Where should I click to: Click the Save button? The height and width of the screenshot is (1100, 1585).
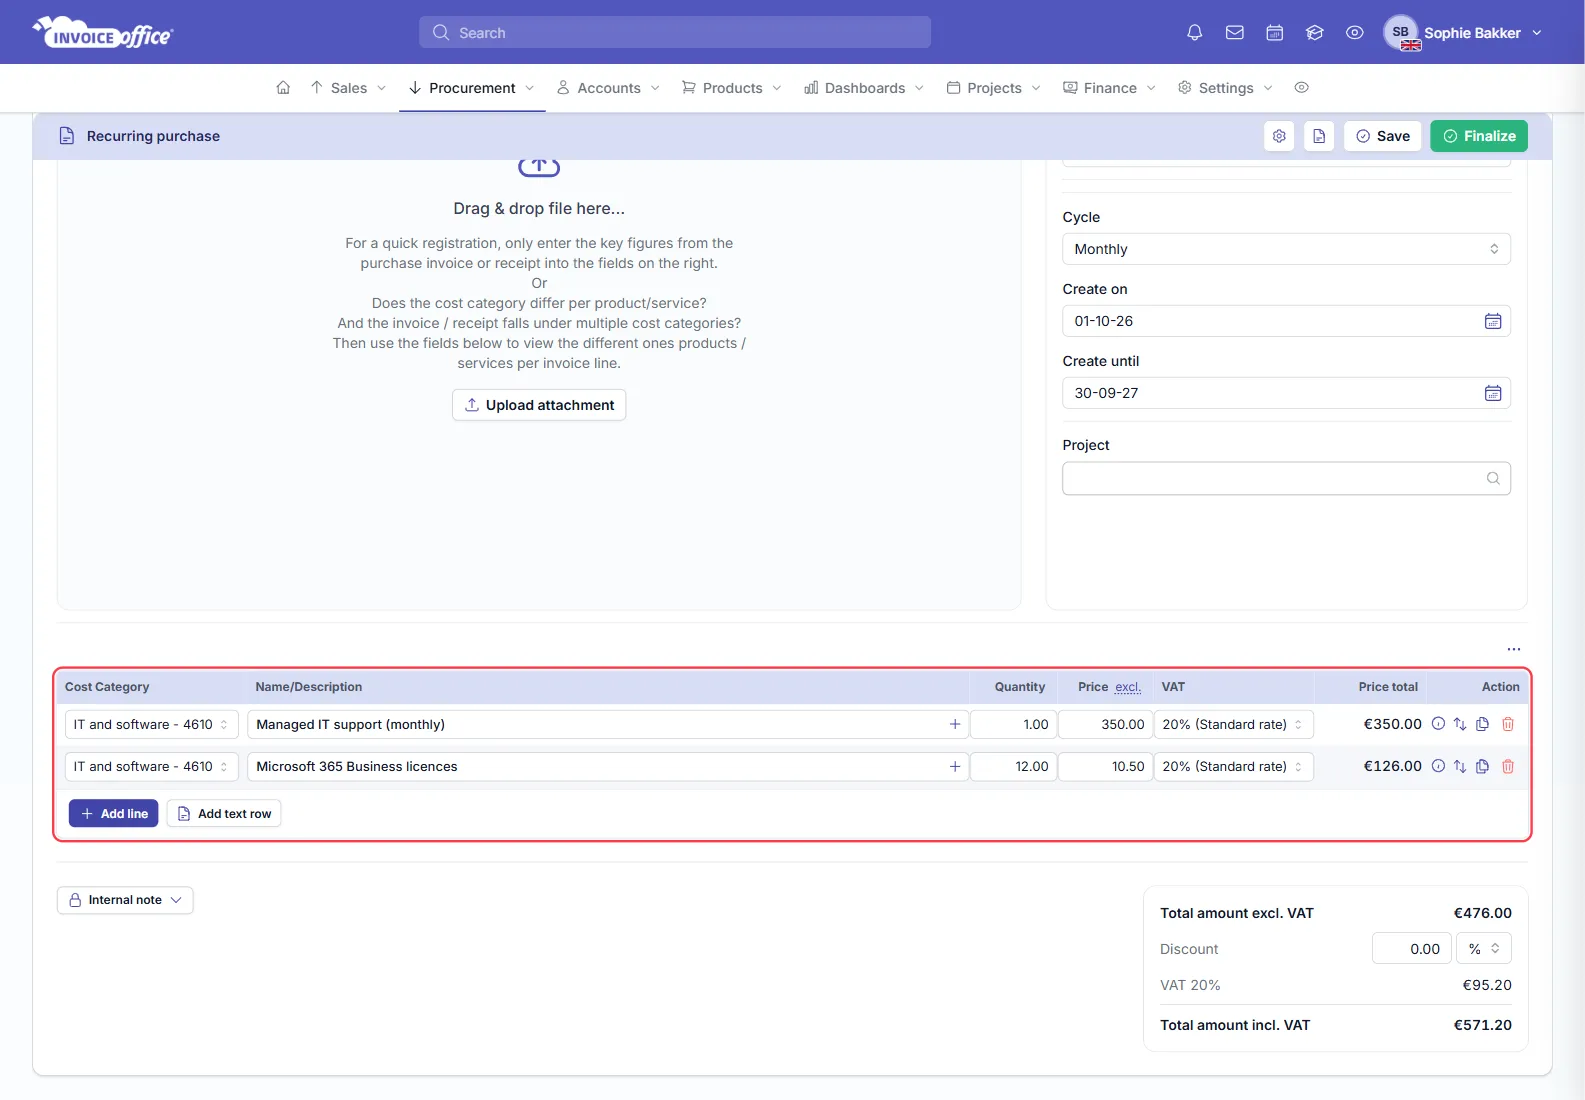point(1383,136)
